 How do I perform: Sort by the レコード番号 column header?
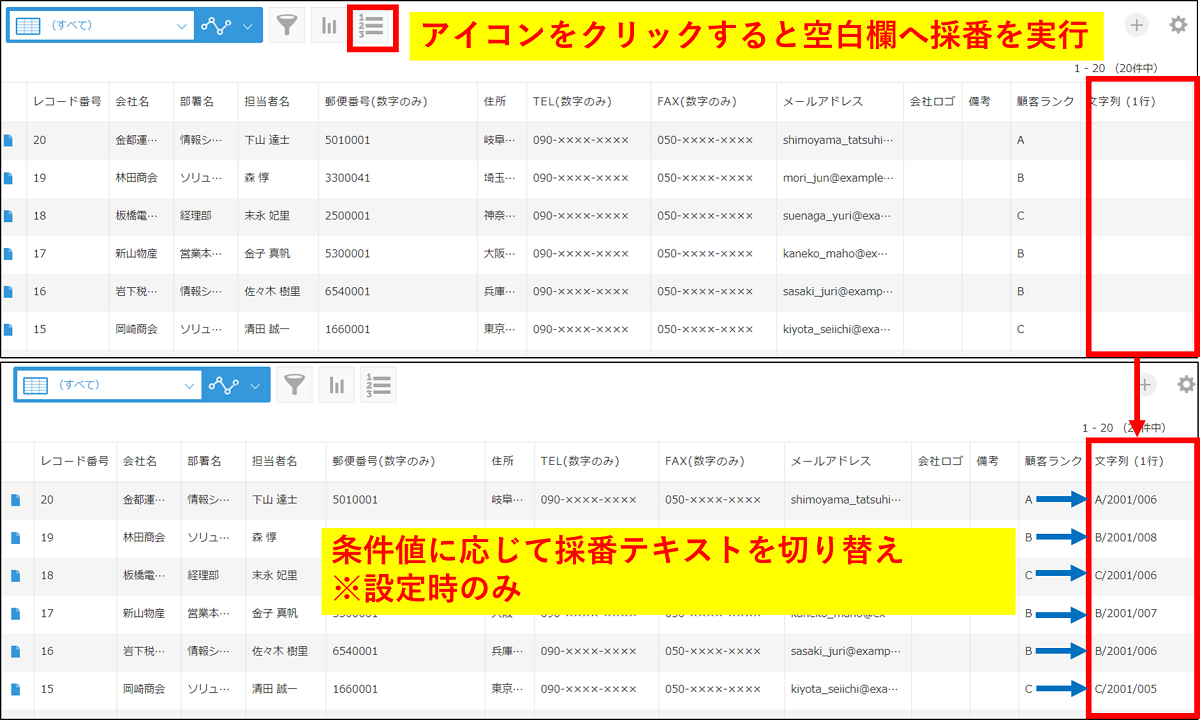69,101
